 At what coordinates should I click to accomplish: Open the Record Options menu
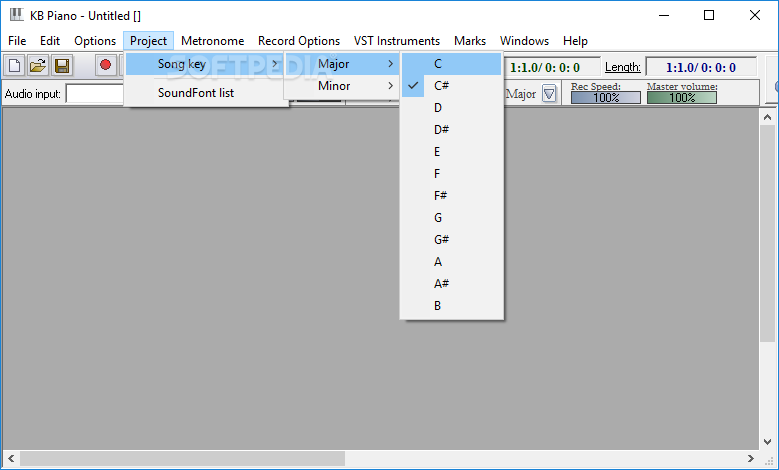point(299,41)
